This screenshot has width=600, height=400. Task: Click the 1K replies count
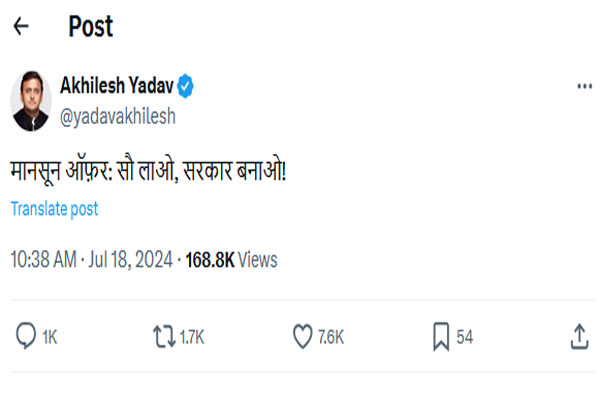(49, 338)
